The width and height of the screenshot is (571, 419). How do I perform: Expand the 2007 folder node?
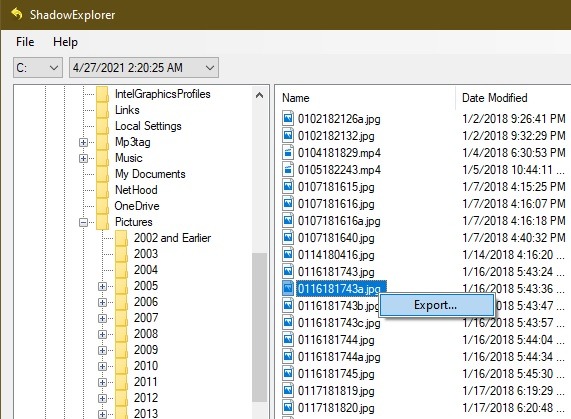102,318
